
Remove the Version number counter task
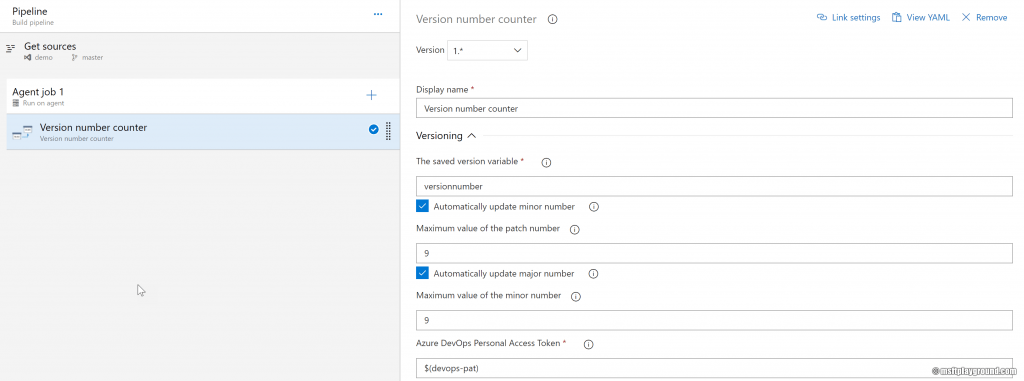(985, 18)
